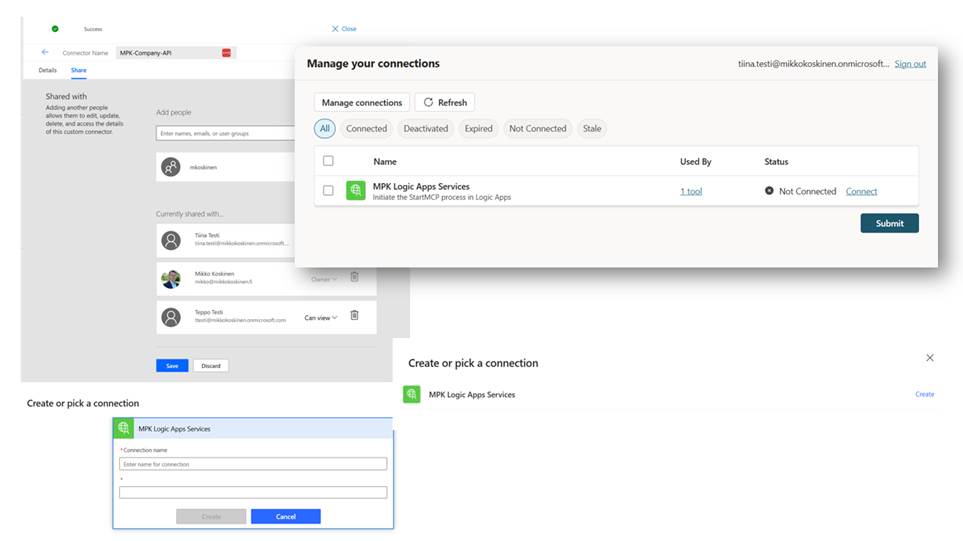
Task: Close the Create or pick a connection panel
Action: coord(930,357)
